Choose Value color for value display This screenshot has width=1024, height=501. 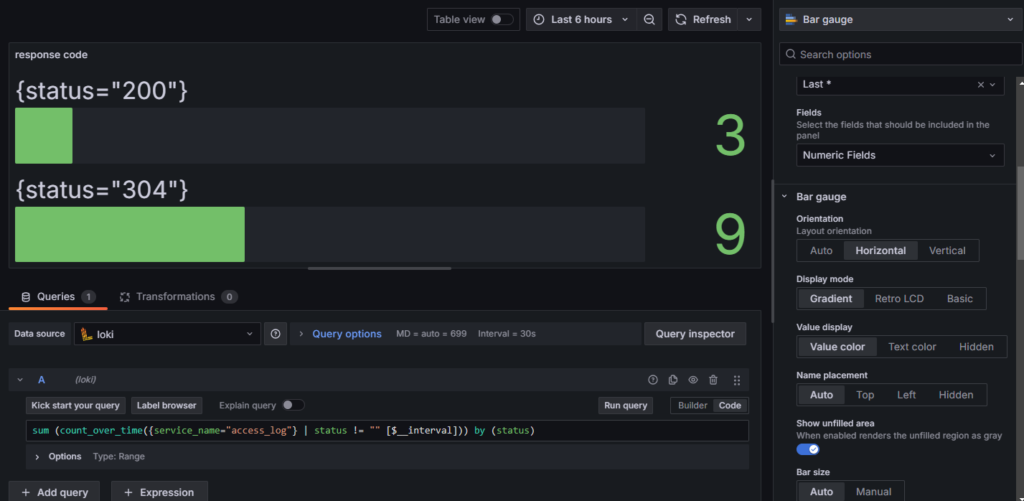pos(837,347)
